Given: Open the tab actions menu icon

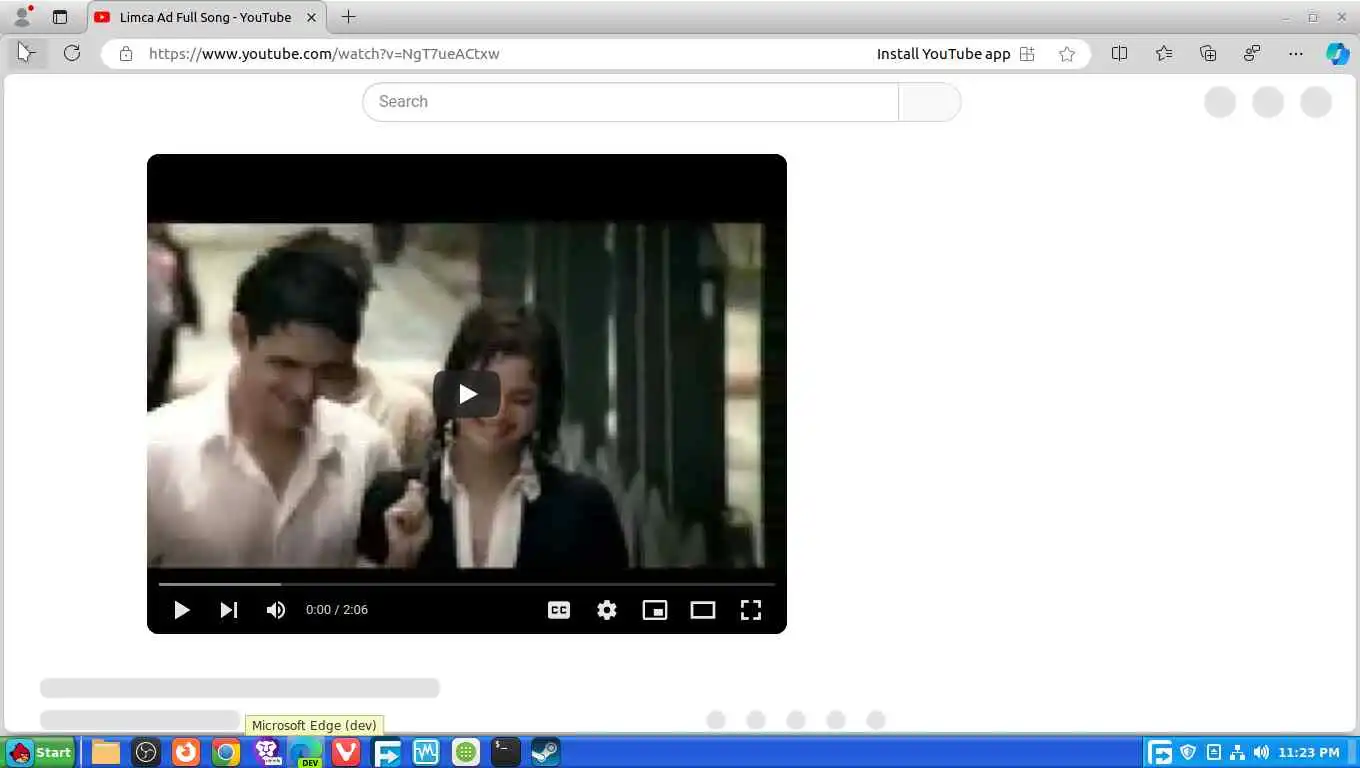Looking at the screenshot, I should coord(60,17).
